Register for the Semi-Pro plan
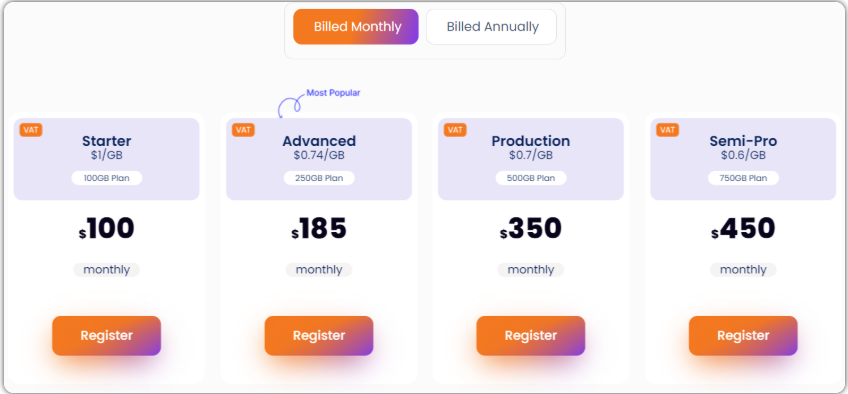The width and height of the screenshot is (848, 394). pos(743,336)
